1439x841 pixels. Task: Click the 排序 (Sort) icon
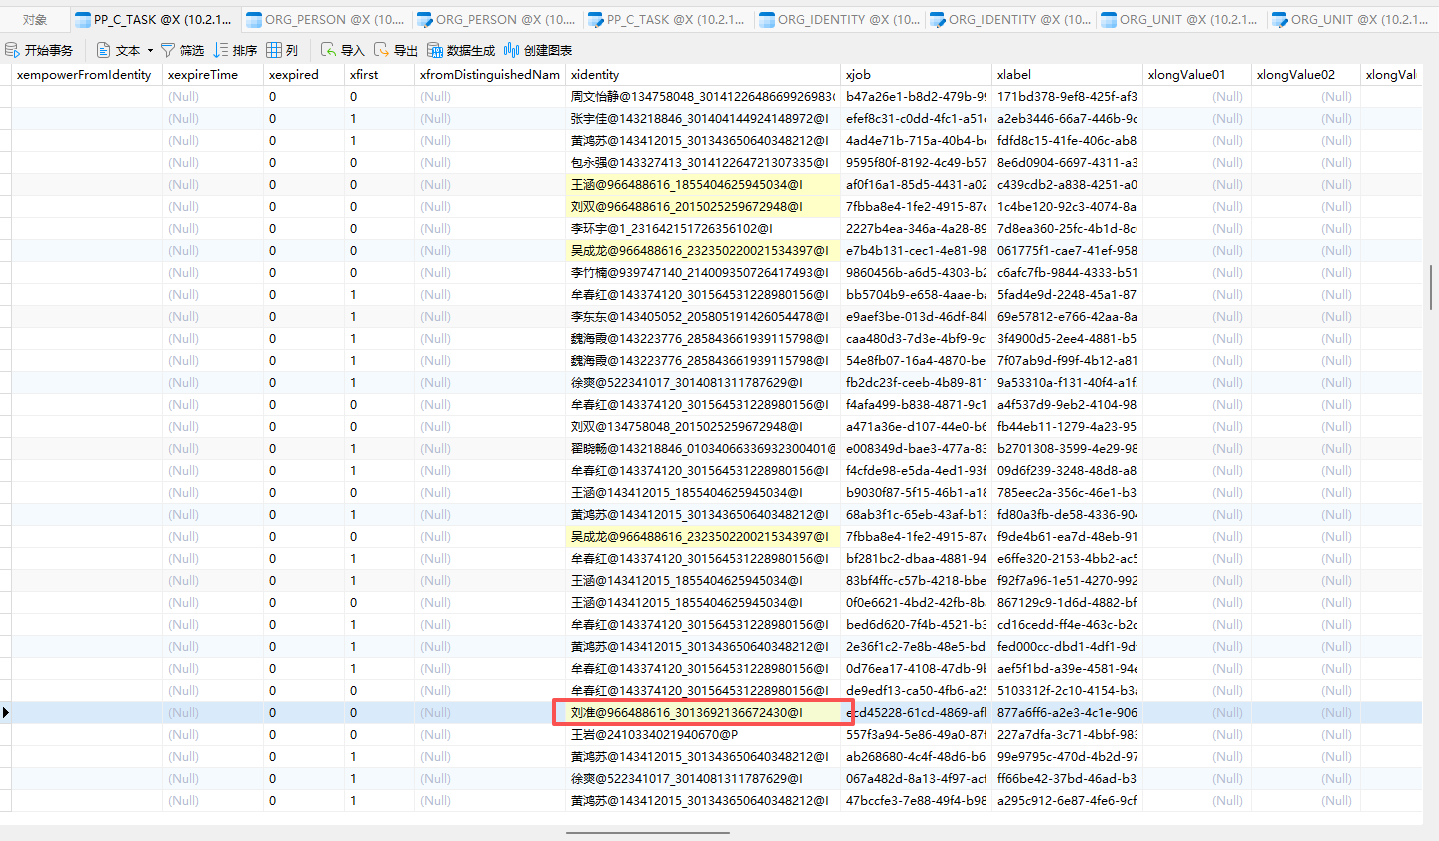(x=221, y=50)
